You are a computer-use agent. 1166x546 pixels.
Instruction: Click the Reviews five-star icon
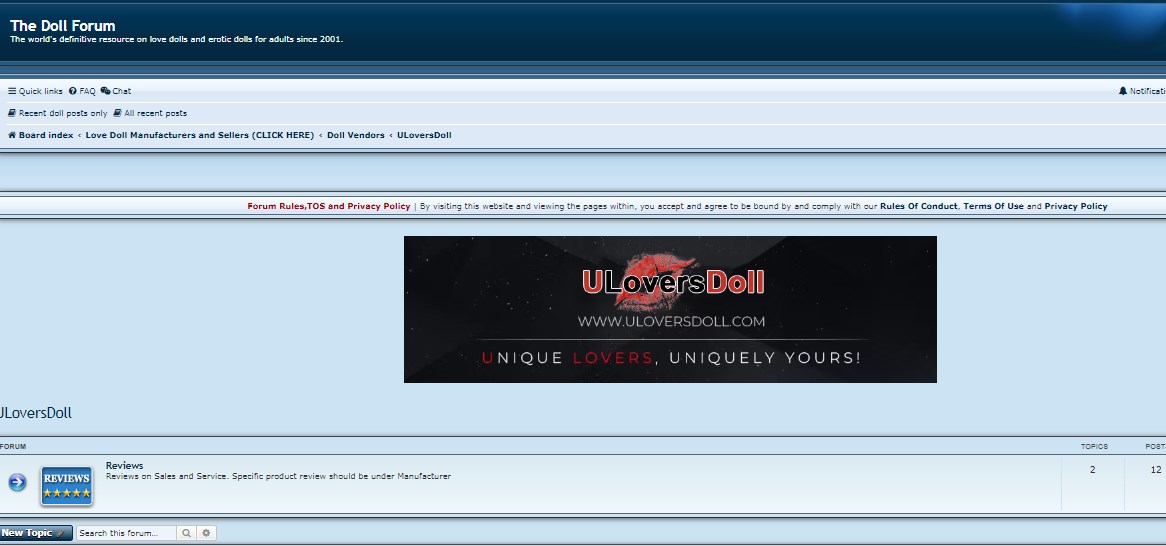point(66,485)
